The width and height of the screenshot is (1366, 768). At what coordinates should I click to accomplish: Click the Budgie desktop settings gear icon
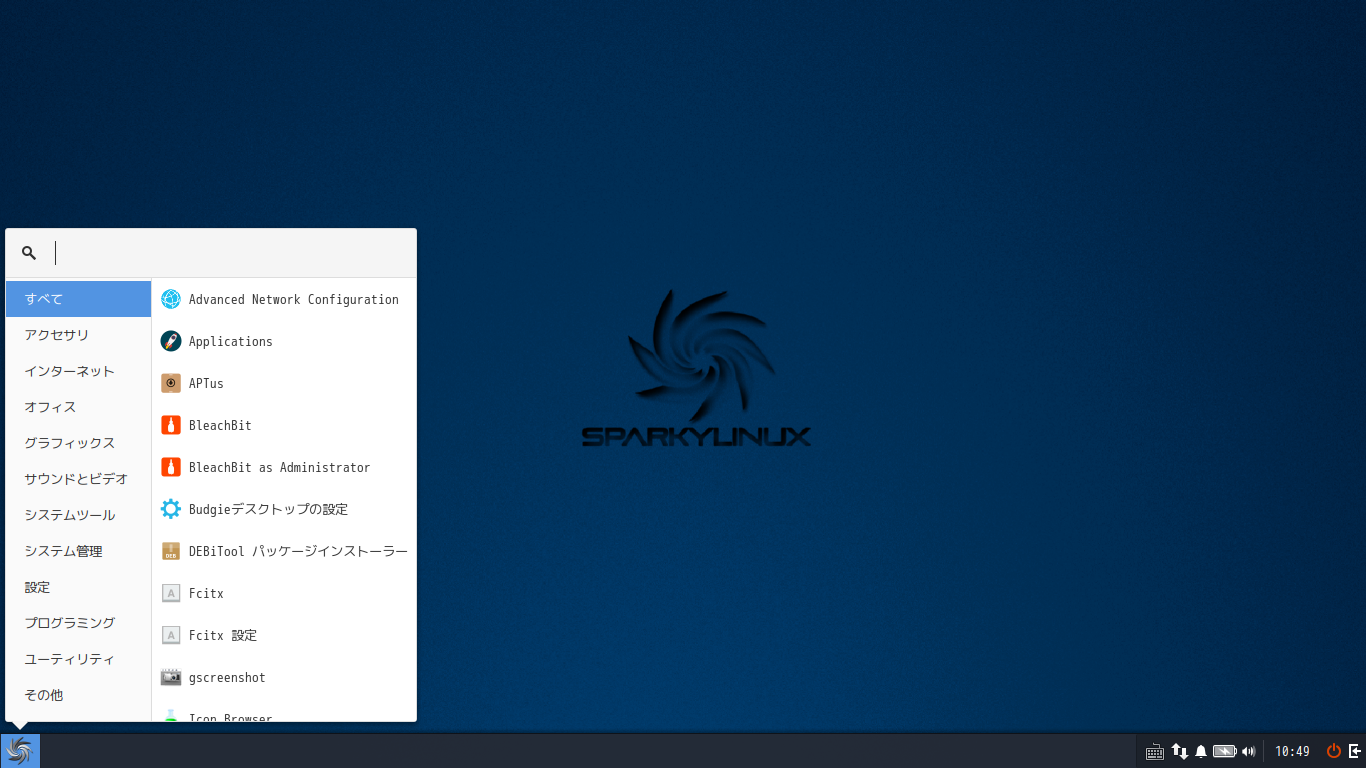pyautogui.click(x=171, y=509)
